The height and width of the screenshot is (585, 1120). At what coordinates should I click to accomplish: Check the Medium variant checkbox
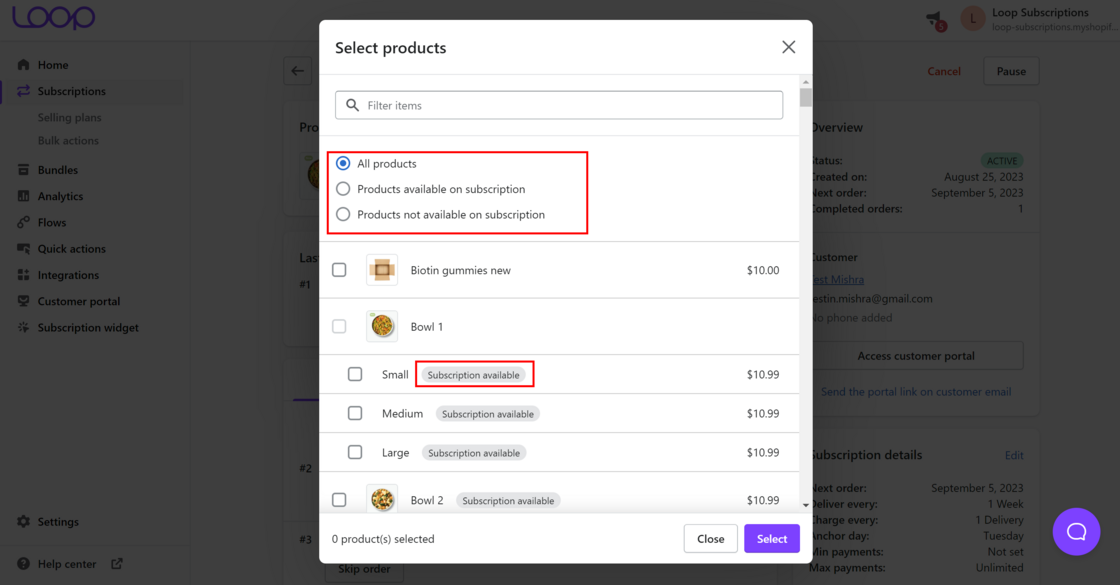click(x=355, y=413)
